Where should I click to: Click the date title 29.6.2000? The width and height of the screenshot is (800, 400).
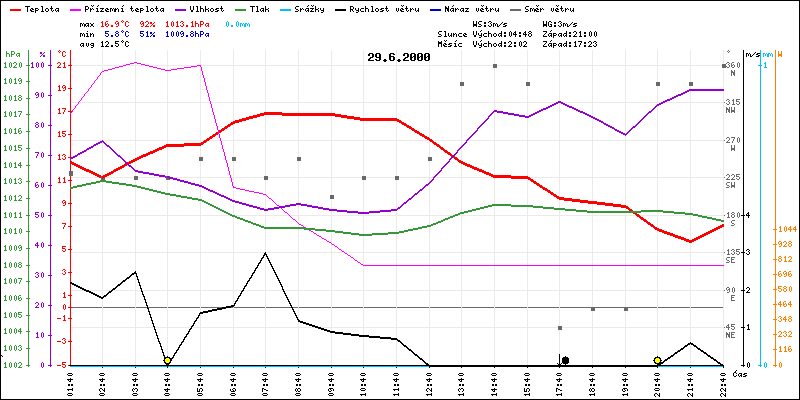pyautogui.click(x=399, y=58)
